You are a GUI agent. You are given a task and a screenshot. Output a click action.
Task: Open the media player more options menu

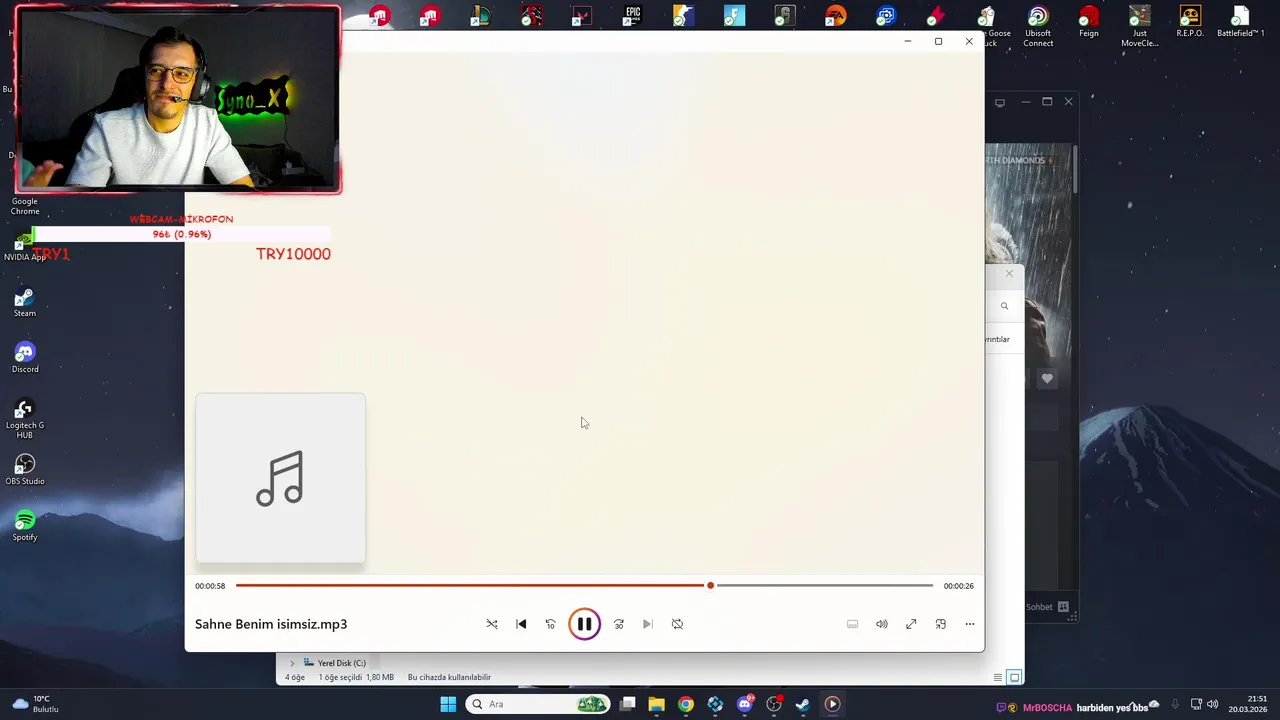coord(969,624)
